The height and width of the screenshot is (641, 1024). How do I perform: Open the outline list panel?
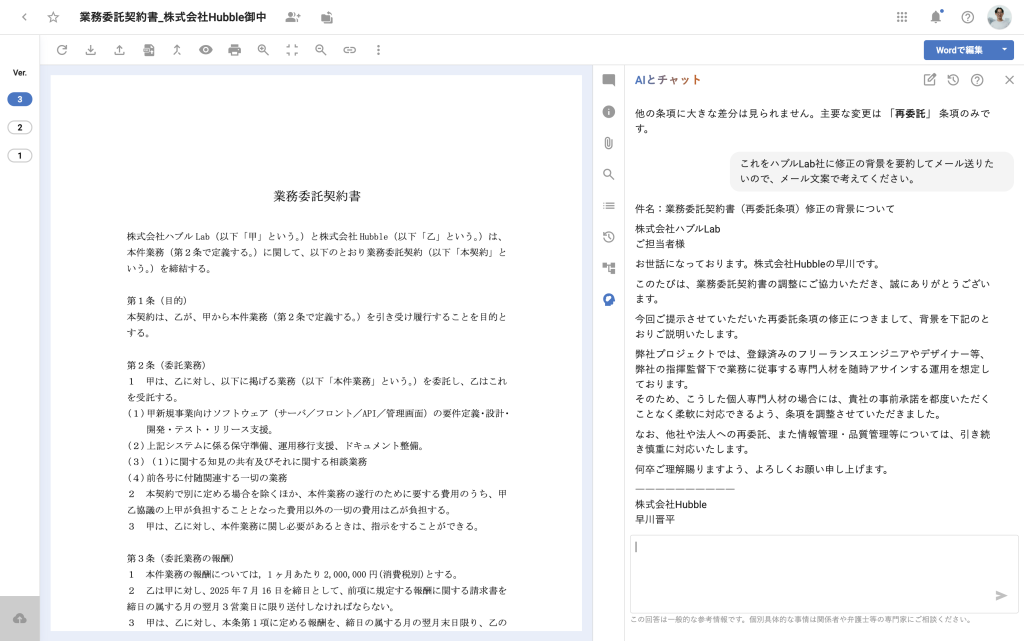click(x=609, y=206)
